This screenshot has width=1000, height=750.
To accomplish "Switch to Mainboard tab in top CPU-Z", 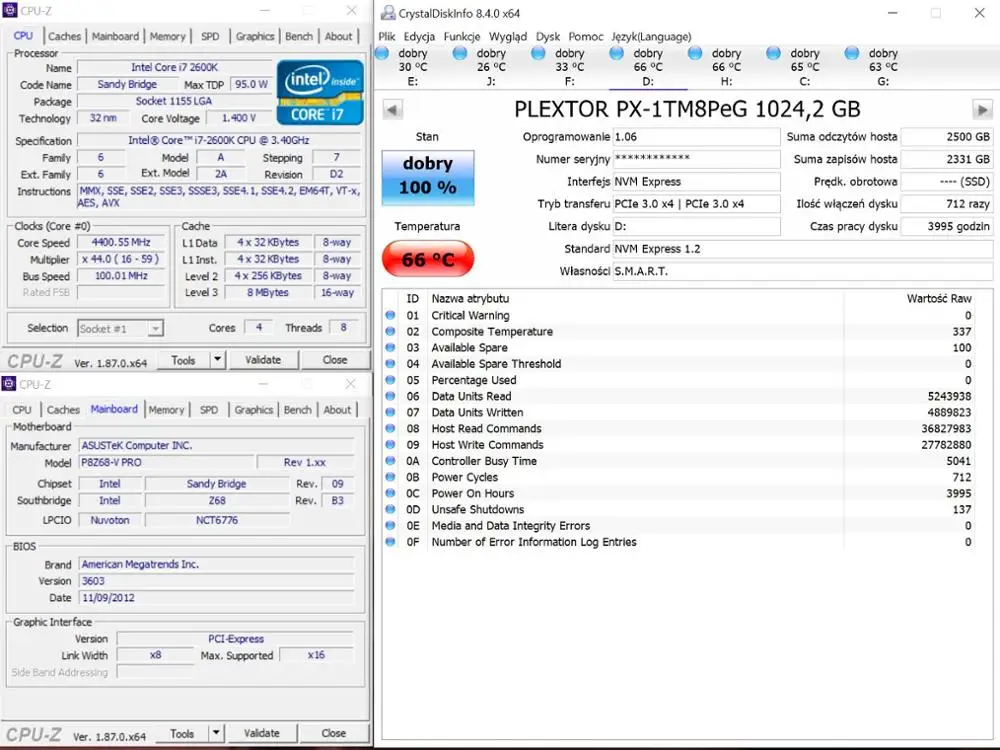I will tap(115, 36).
